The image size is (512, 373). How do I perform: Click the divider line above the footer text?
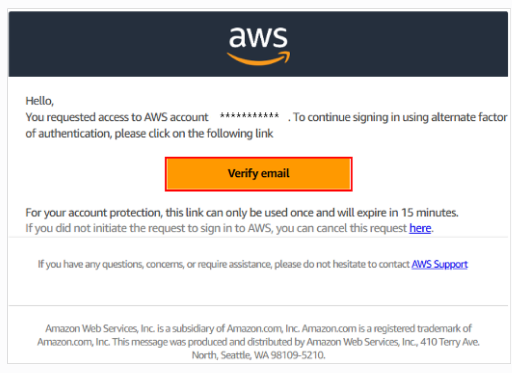pos(258,305)
